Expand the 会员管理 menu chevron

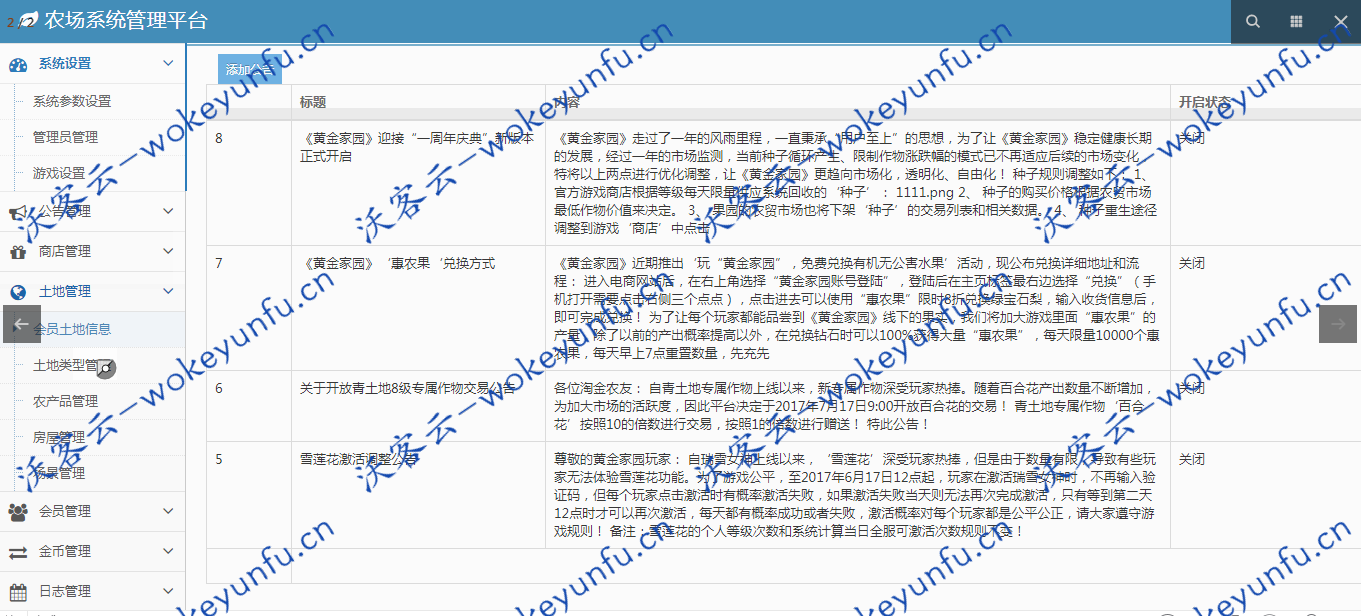click(x=167, y=511)
